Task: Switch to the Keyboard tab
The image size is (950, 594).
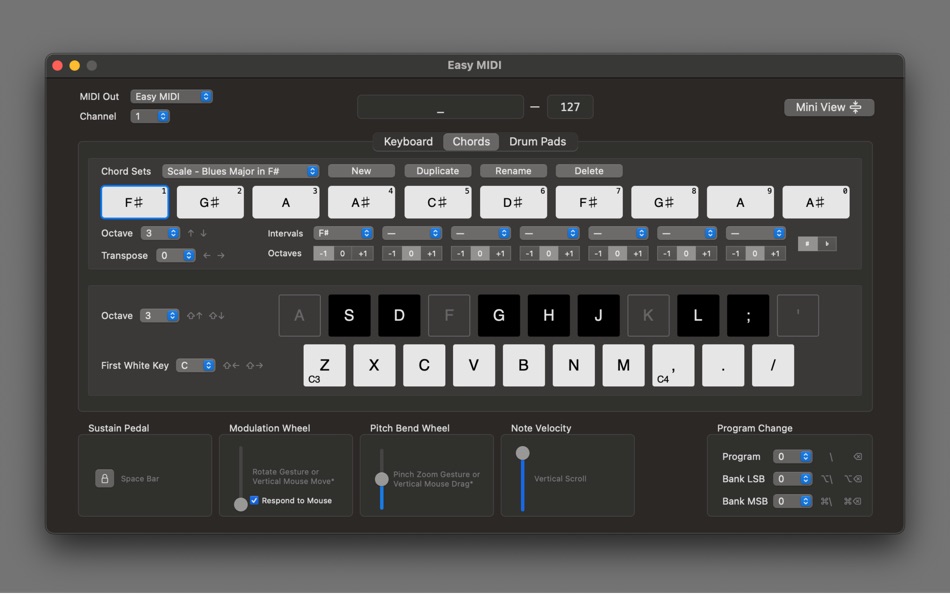Action: coord(408,141)
